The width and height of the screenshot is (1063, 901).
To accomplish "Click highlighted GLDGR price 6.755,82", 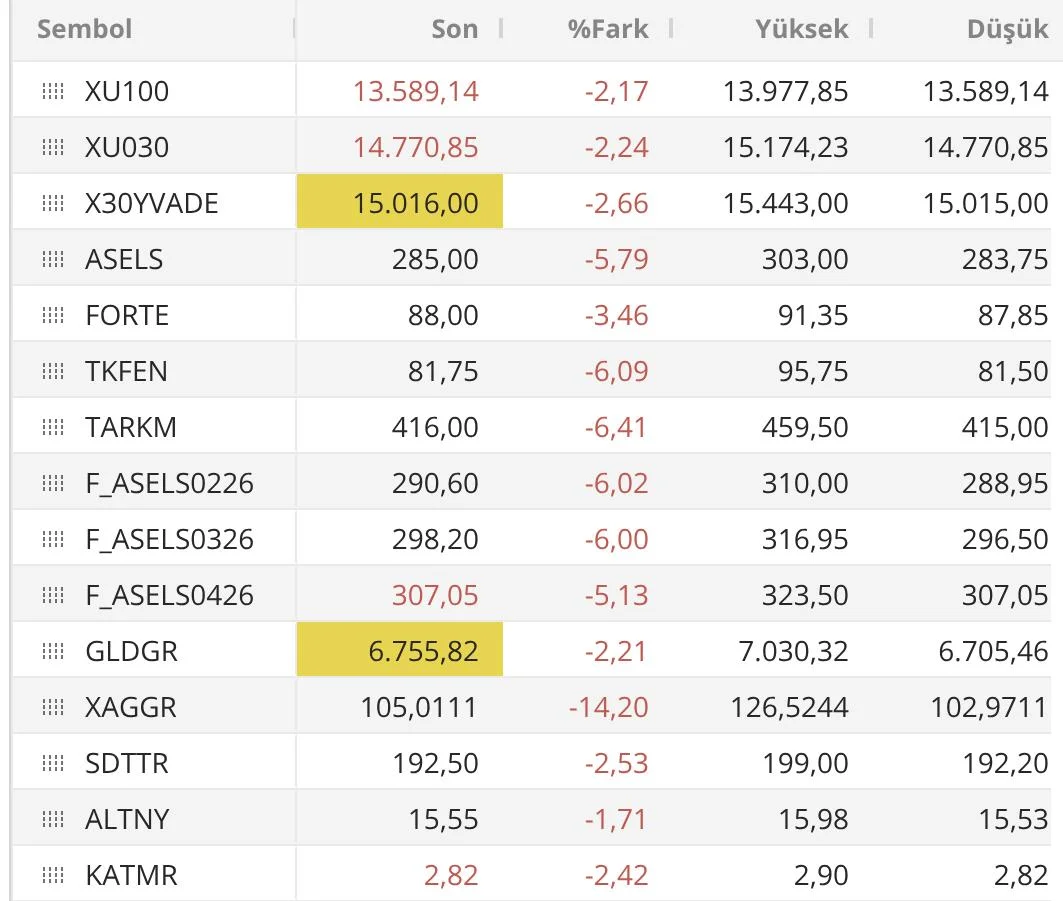I will [423, 652].
